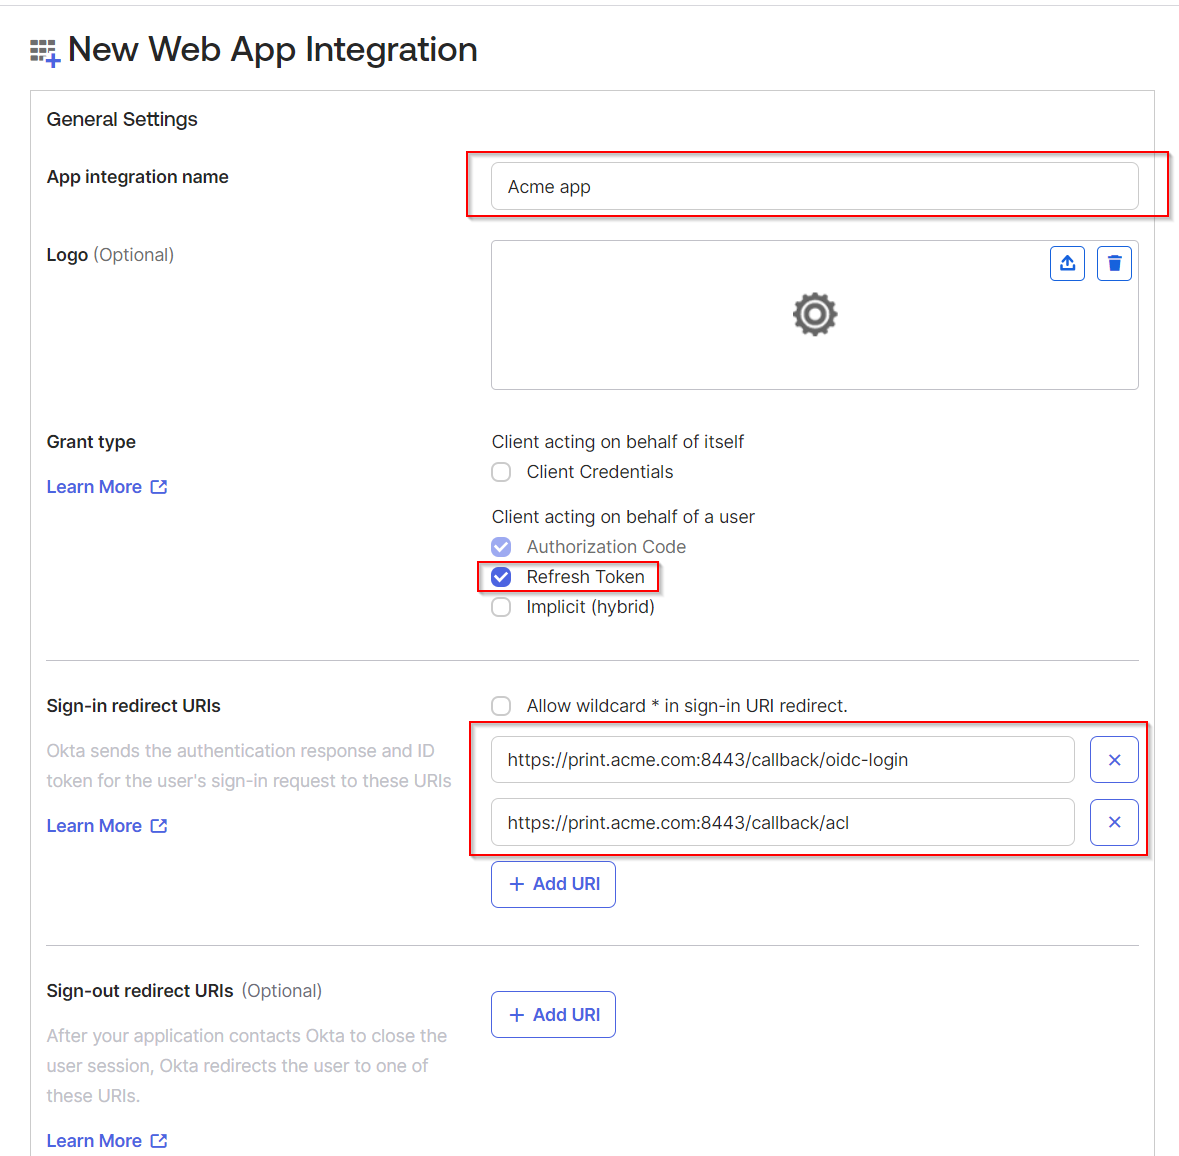Click the New Web App Integration icon
The width and height of the screenshot is (1179, 1156).
click(x=45, y=52)
